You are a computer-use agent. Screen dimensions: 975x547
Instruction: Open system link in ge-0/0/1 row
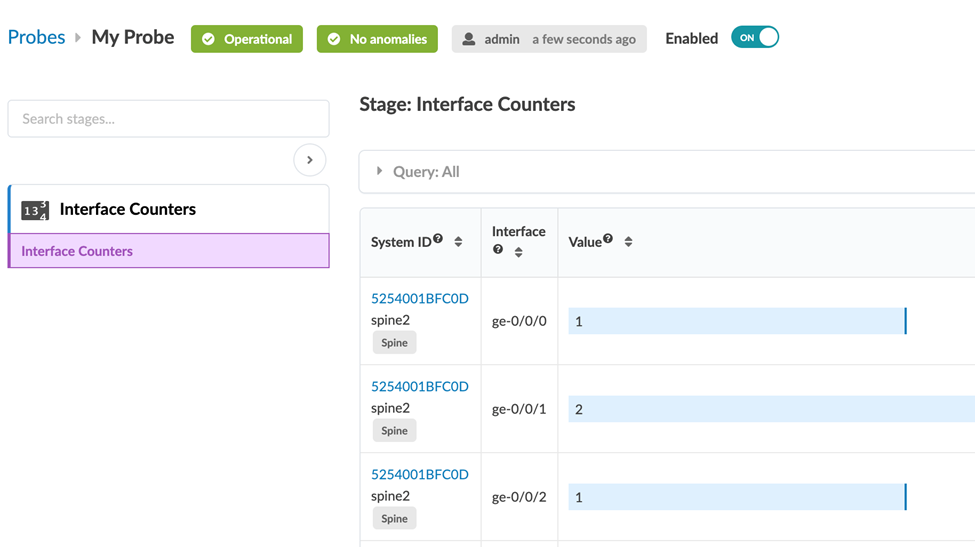(419, 386)
